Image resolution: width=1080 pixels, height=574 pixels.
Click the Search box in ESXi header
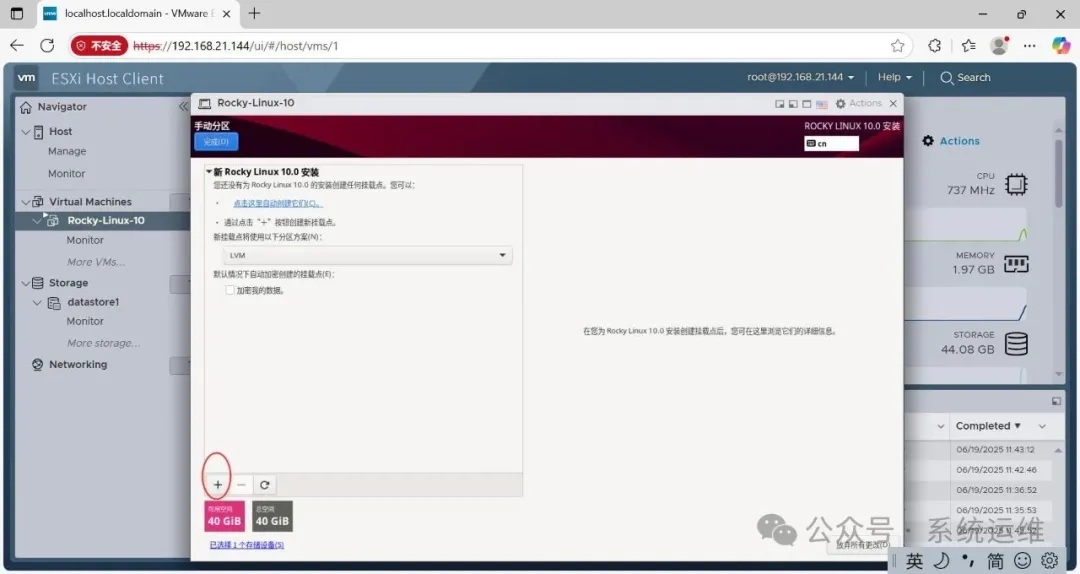pyautogui.click(x=966, y=77)
